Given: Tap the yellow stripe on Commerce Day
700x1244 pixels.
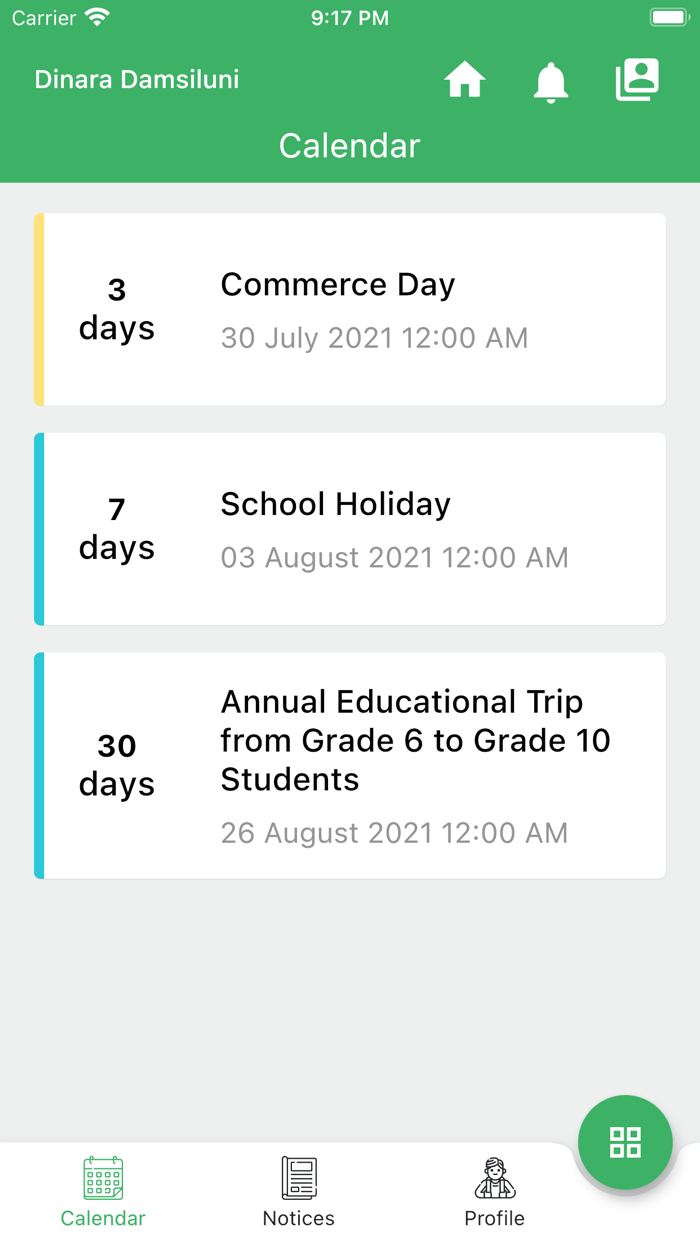Looking at the screenshot, I should click(x=39, y=309).
